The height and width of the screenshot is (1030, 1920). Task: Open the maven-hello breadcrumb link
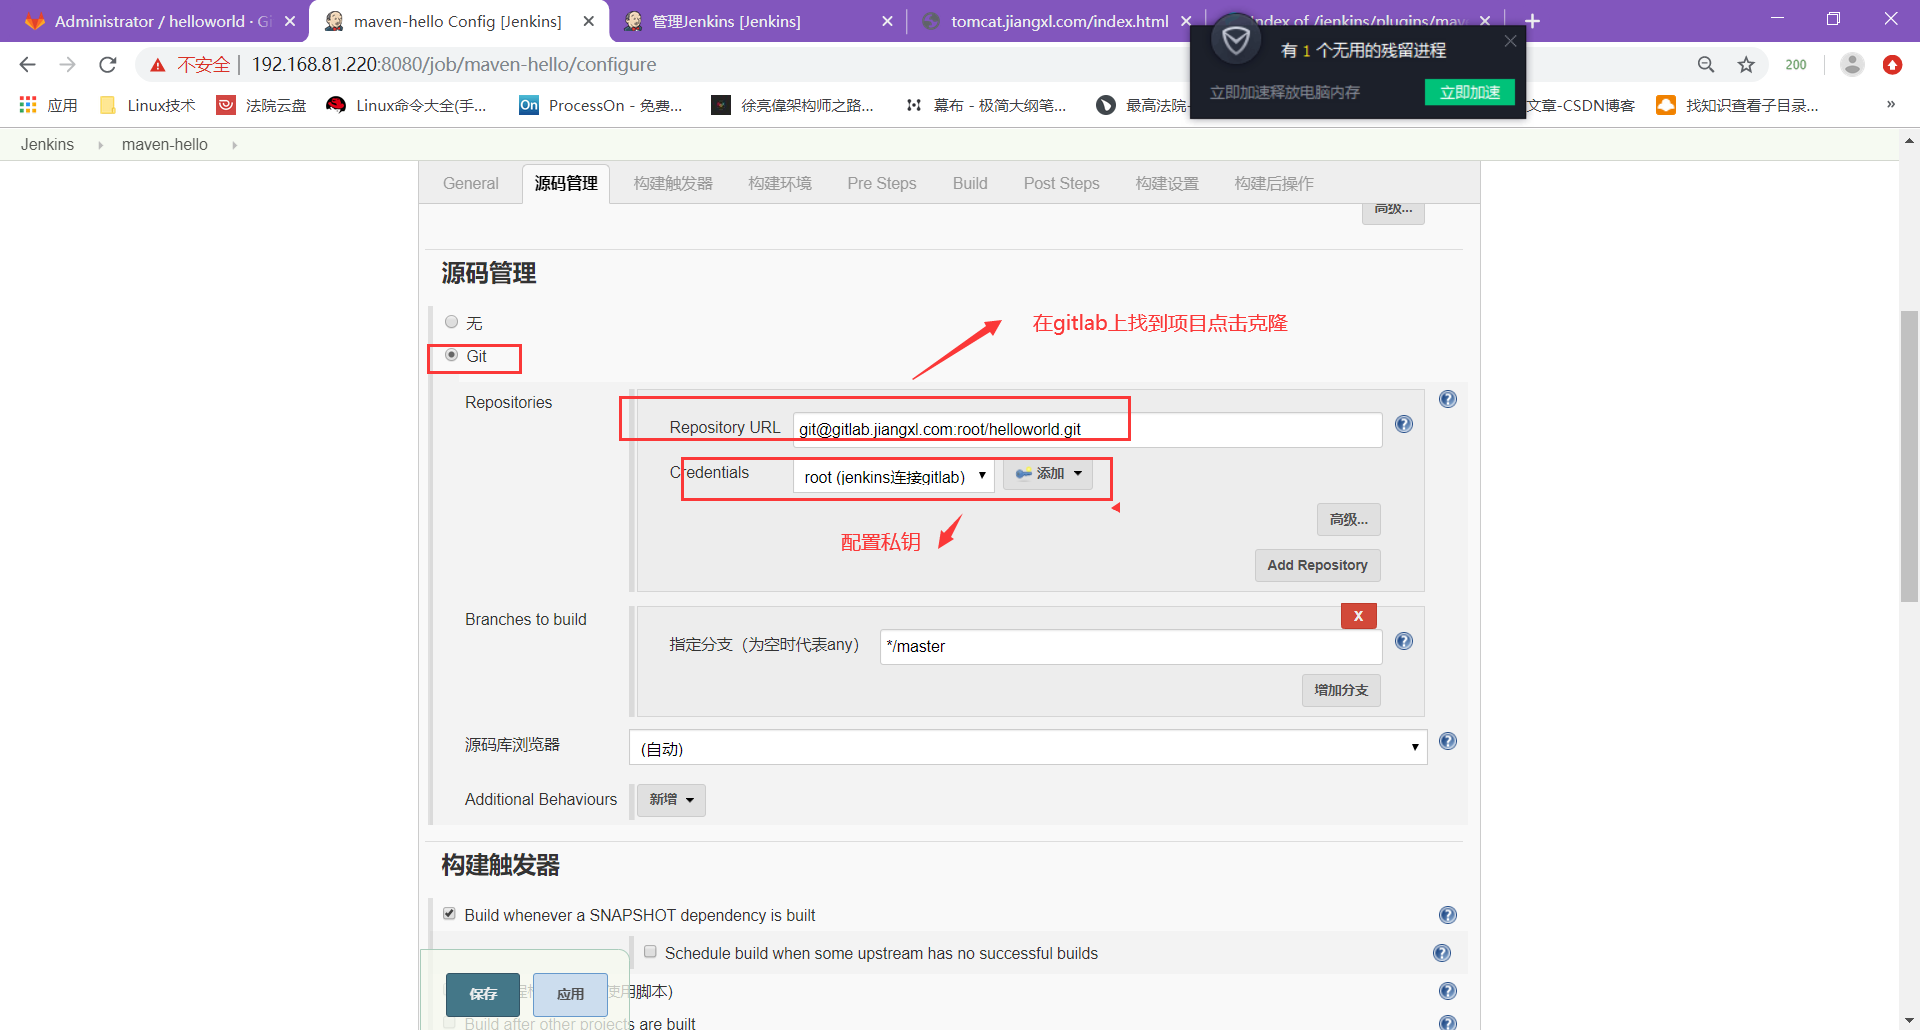[165, 145]
